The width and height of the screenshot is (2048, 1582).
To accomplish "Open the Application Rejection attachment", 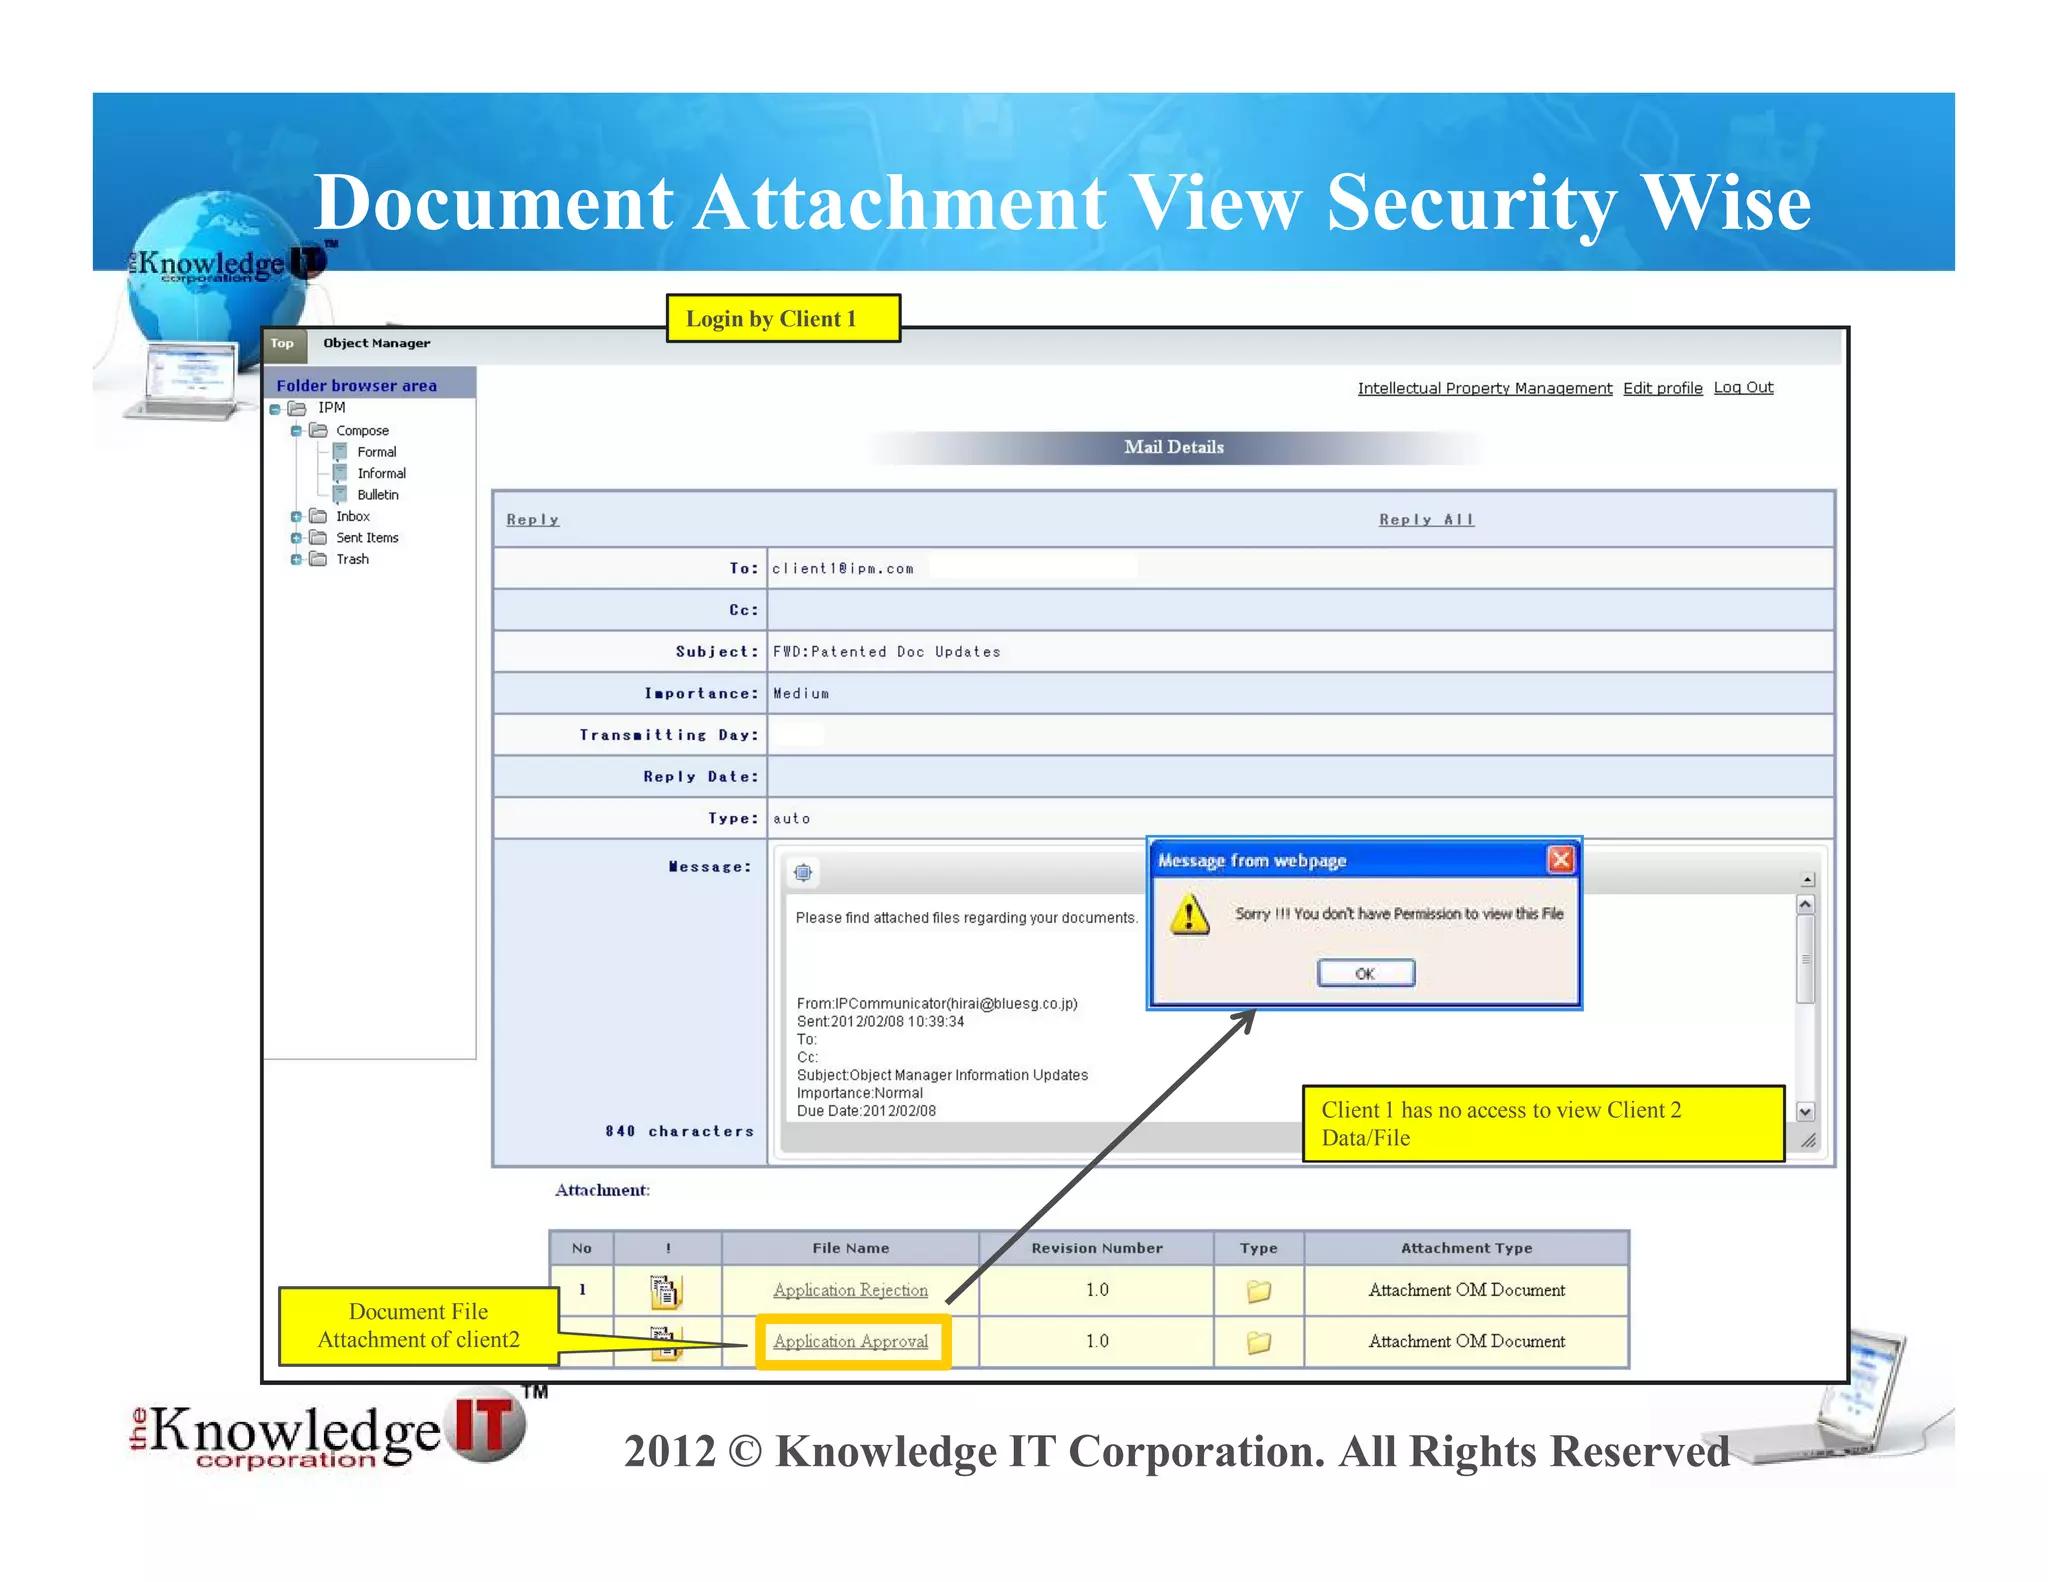I will [850, 1290].
